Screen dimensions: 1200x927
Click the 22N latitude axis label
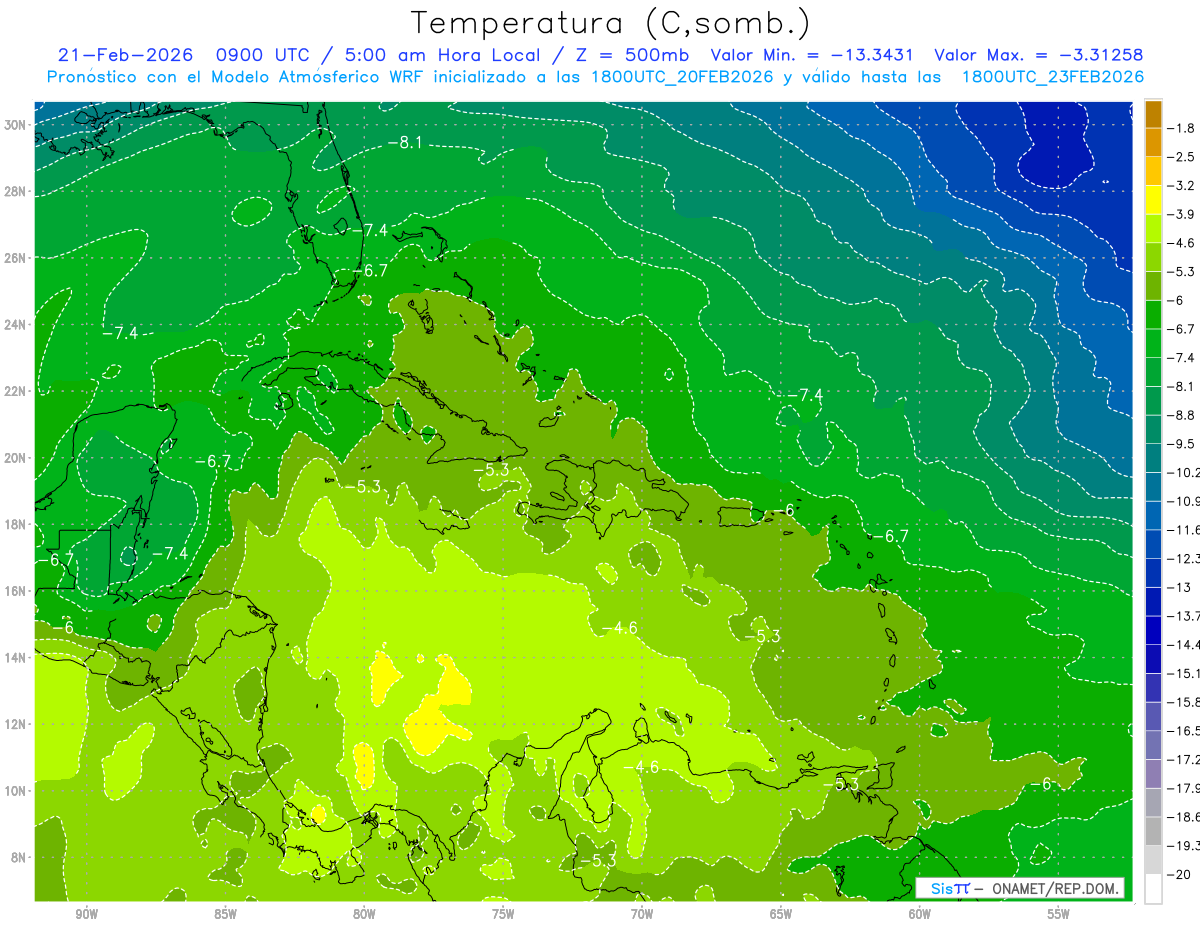point(17,391)
